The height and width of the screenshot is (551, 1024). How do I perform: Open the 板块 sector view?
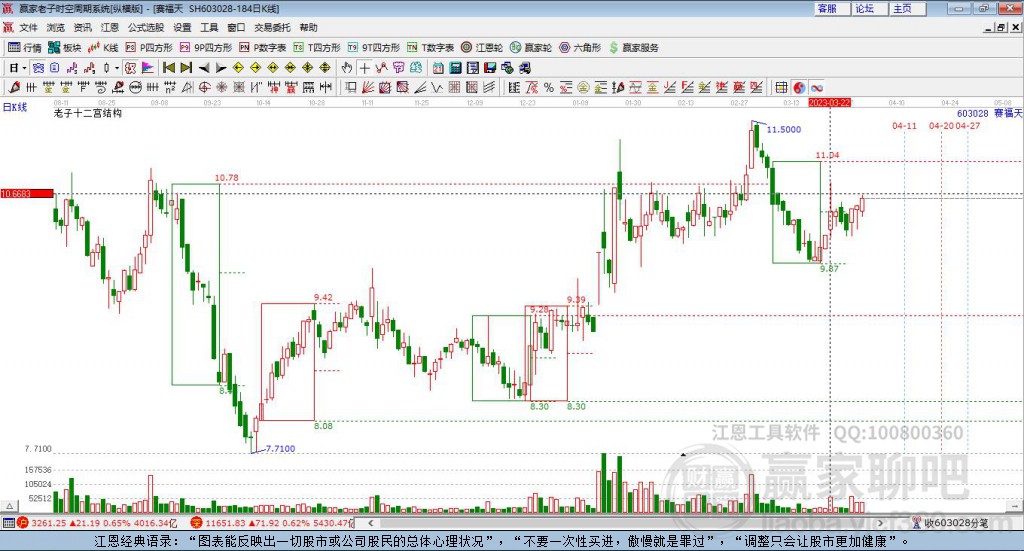coord(65,48)
